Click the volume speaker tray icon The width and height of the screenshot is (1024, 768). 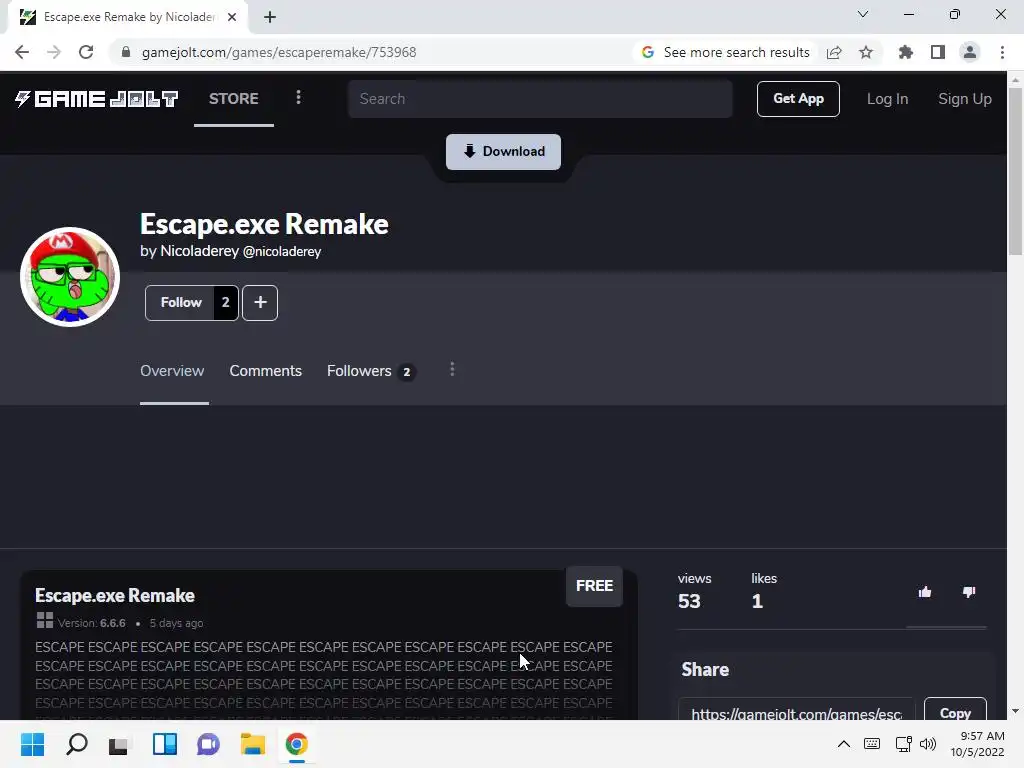pos(927,744)
